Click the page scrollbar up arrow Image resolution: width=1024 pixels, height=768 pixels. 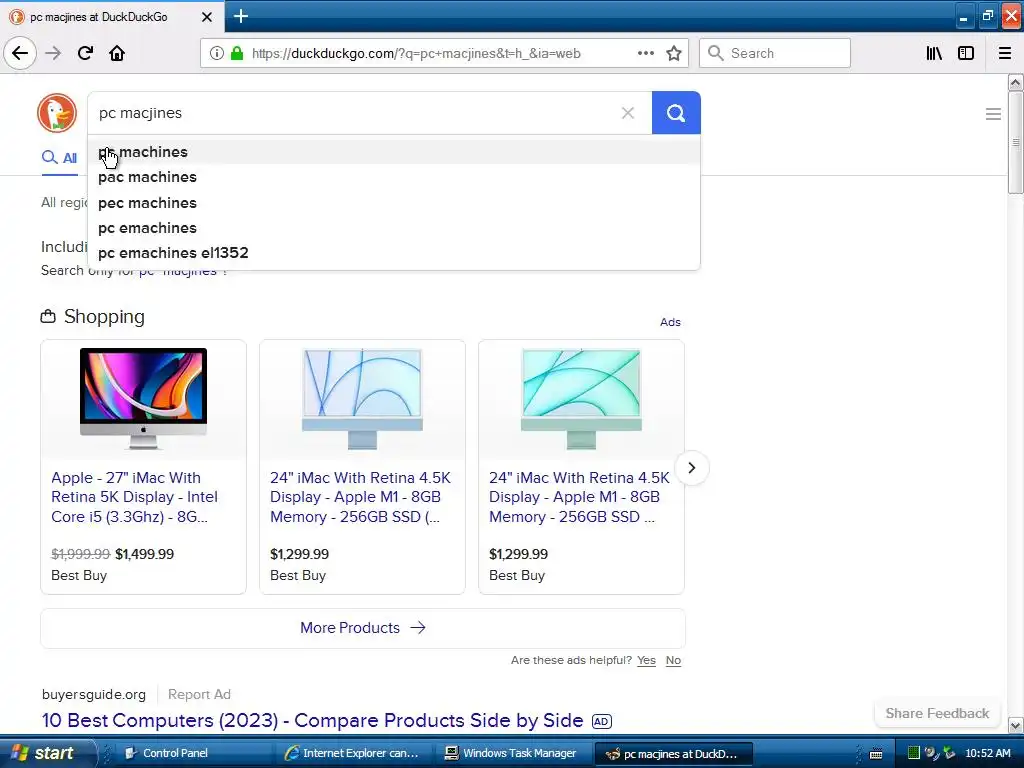click(1015, 82)
